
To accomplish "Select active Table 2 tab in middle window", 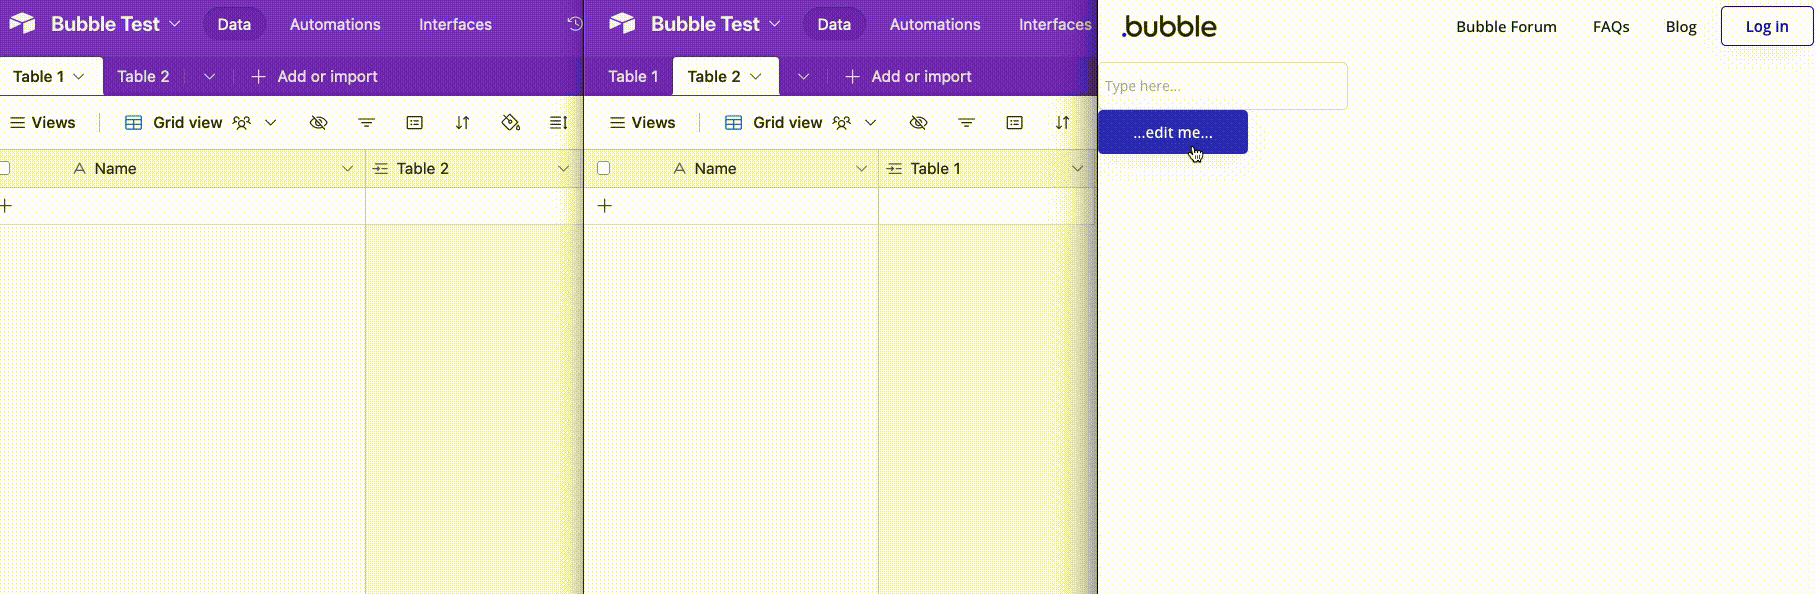I will (x=725, y=76).
